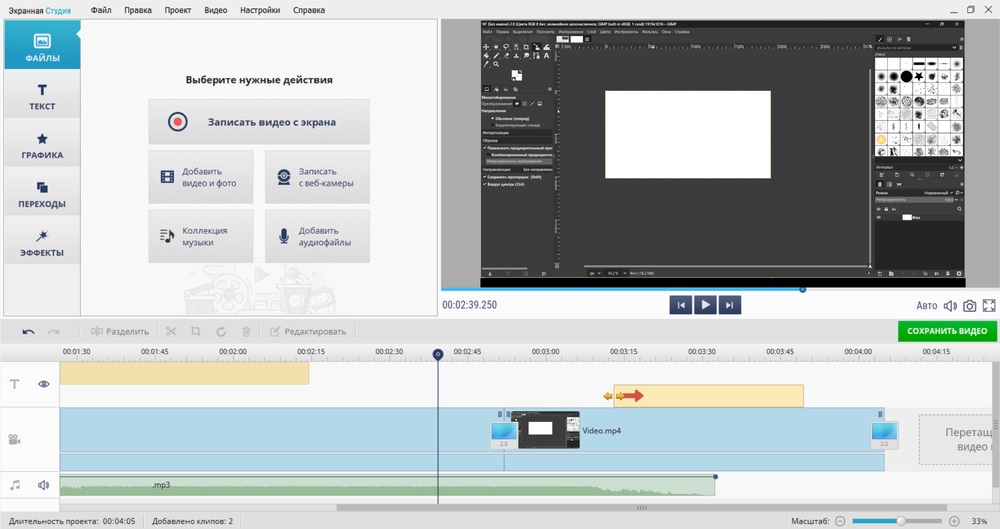Undo the last action
Viewport: 1000px width, 529px height.
(x=28, y=332)
